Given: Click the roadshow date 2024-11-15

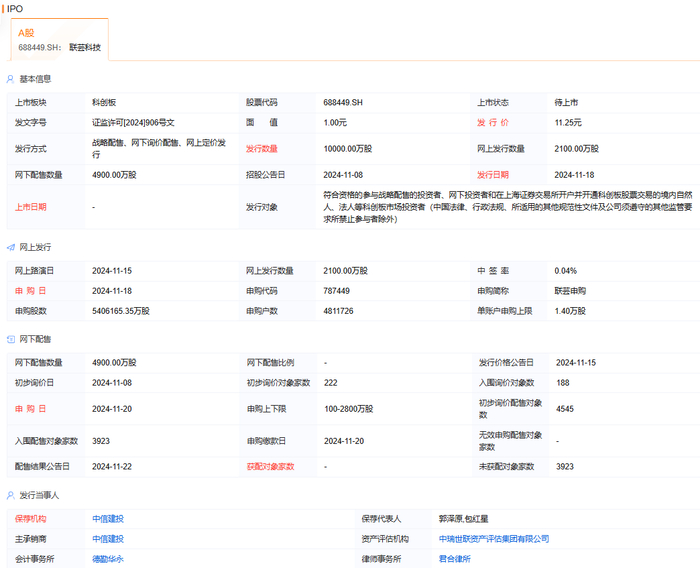Looking at the screenshot, I should 112,271.
